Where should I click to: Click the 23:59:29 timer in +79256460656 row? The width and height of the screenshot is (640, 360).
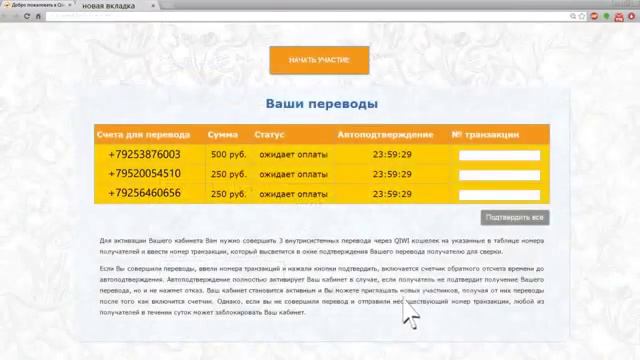[392, 194]
